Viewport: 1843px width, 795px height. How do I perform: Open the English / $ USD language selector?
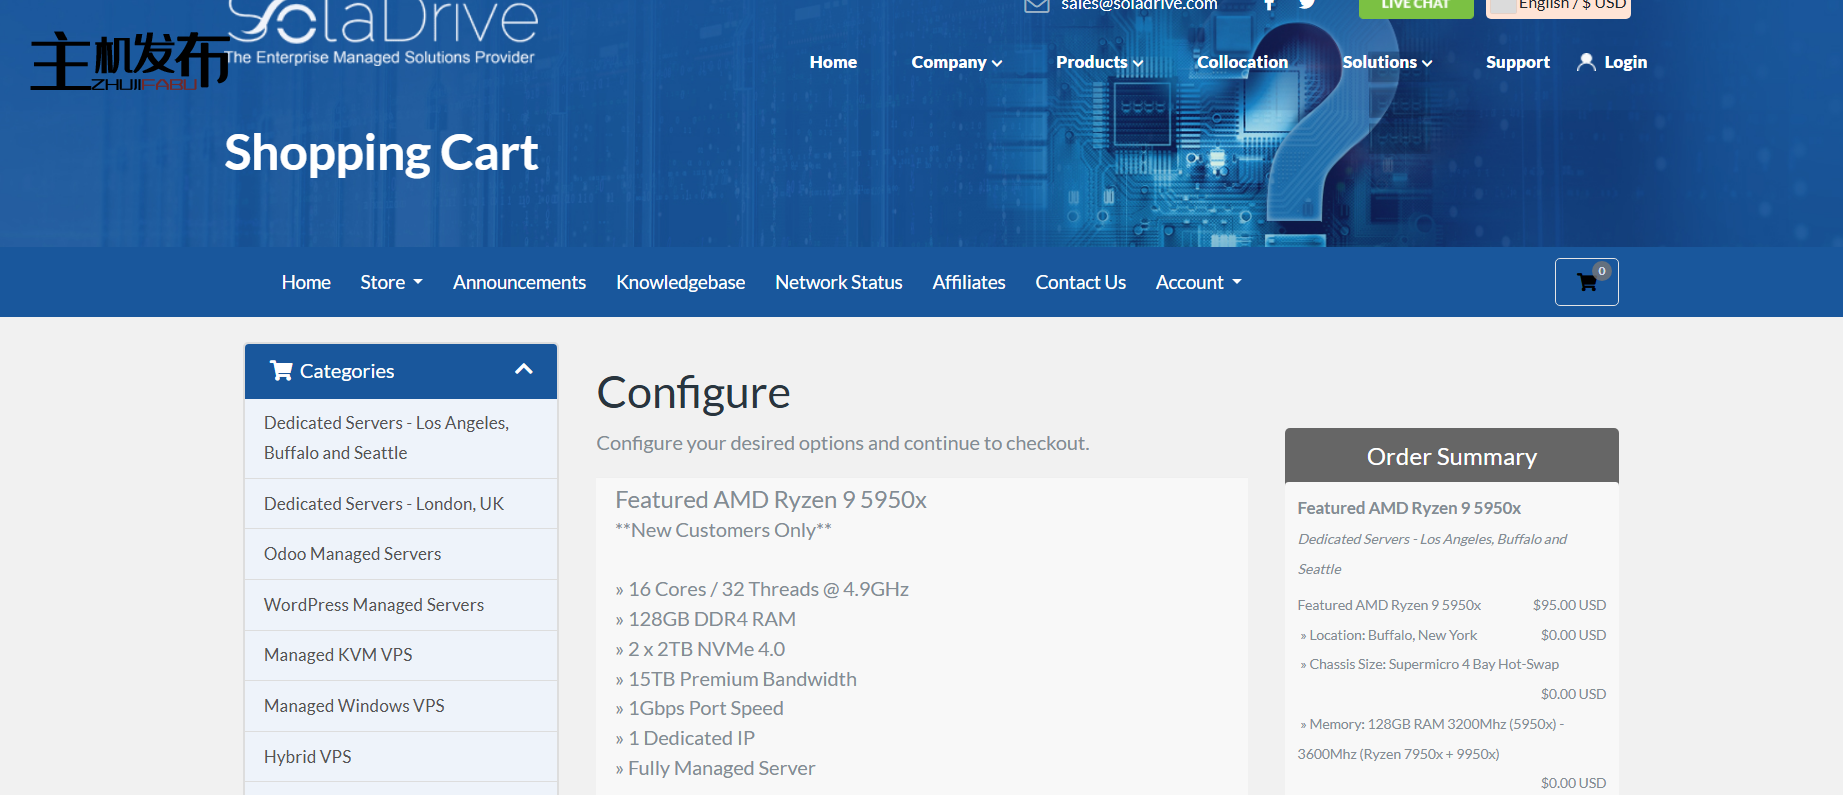(x=1558, y=7)
